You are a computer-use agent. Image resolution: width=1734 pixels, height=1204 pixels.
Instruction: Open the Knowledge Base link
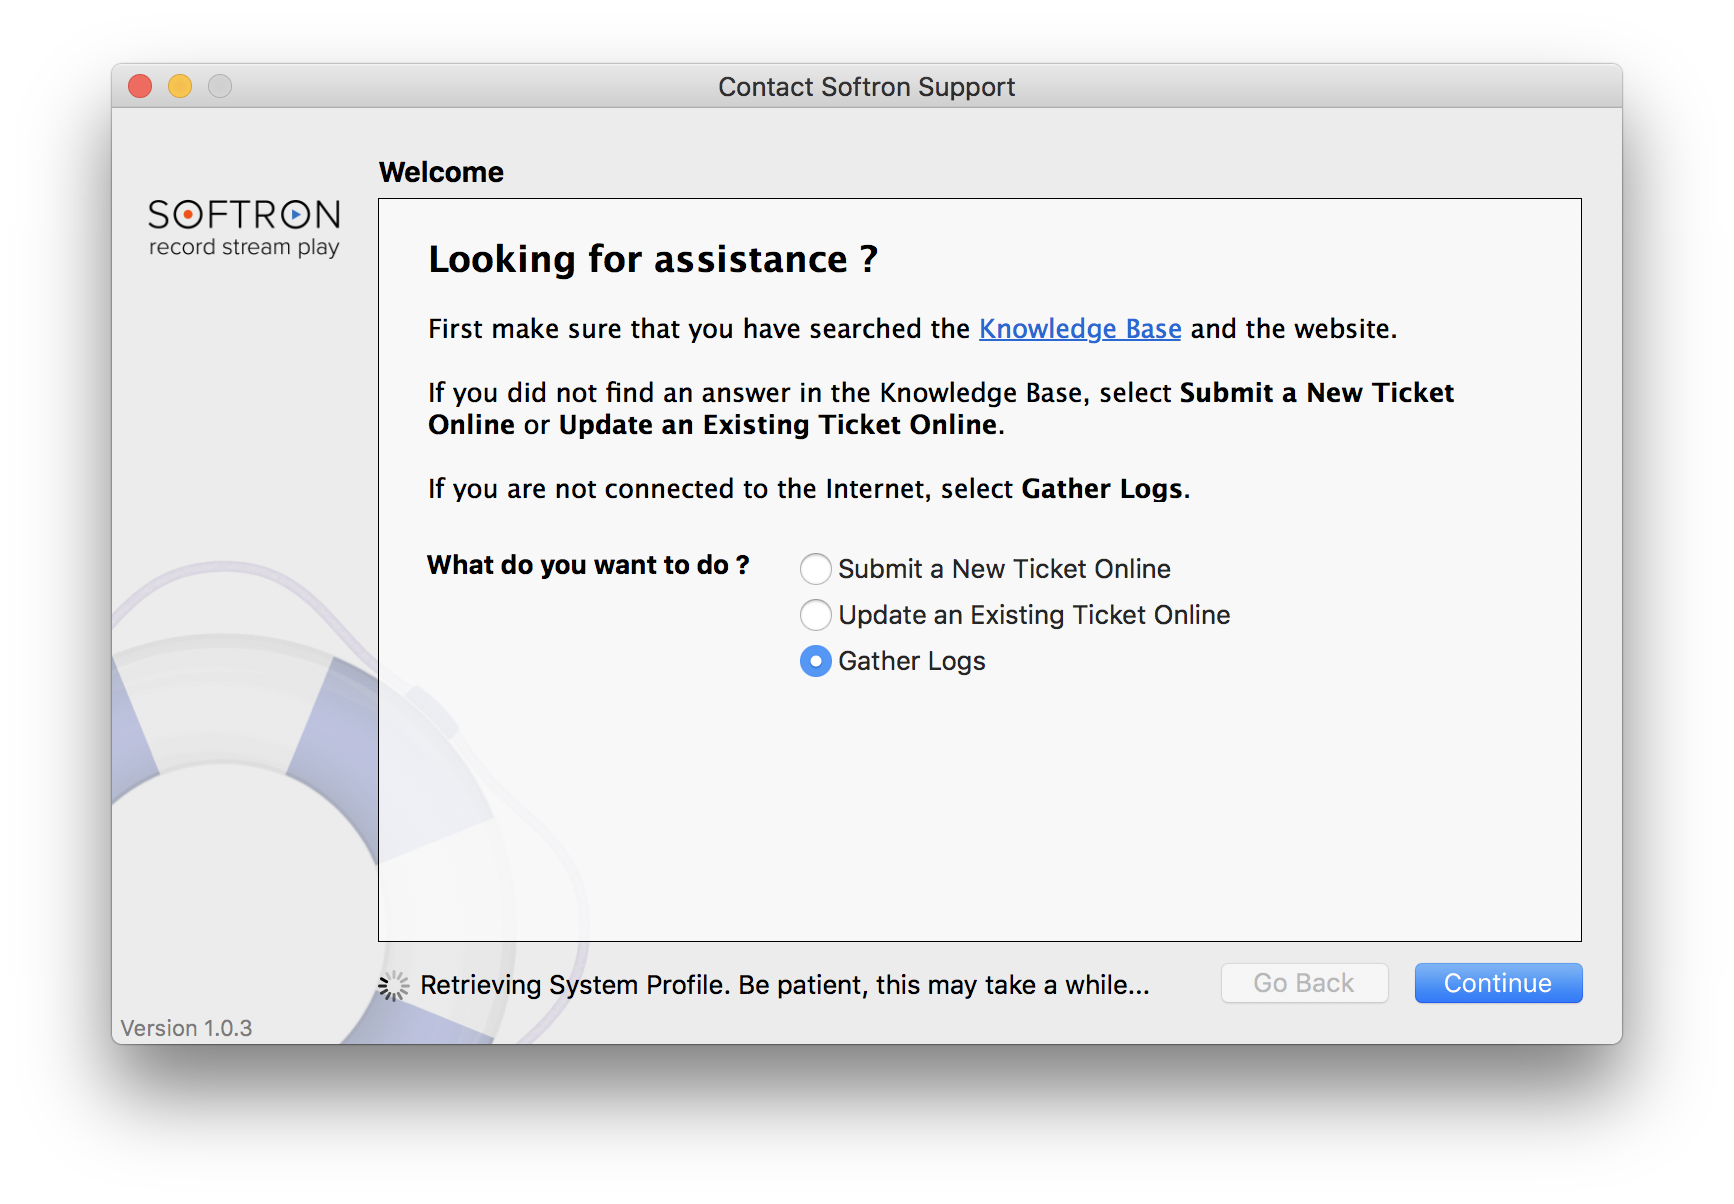click(x=1080, y=329)
